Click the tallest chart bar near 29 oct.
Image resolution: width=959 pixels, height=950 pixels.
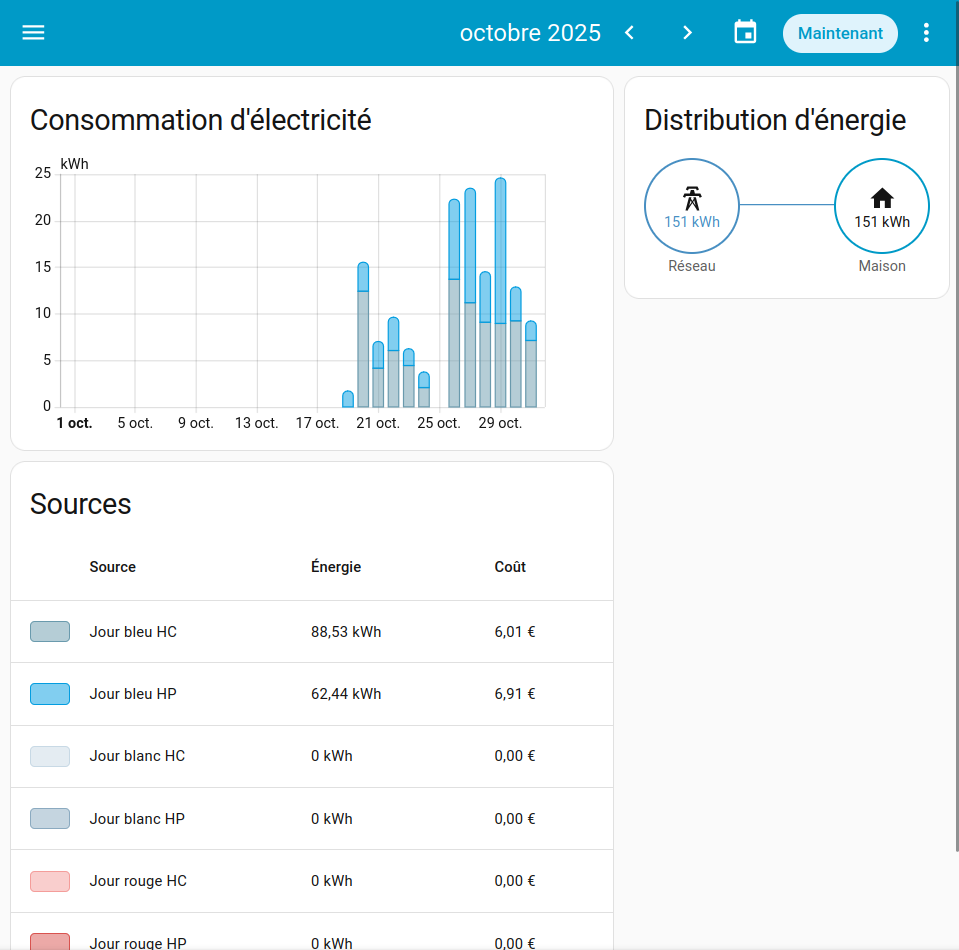point(500,292)
